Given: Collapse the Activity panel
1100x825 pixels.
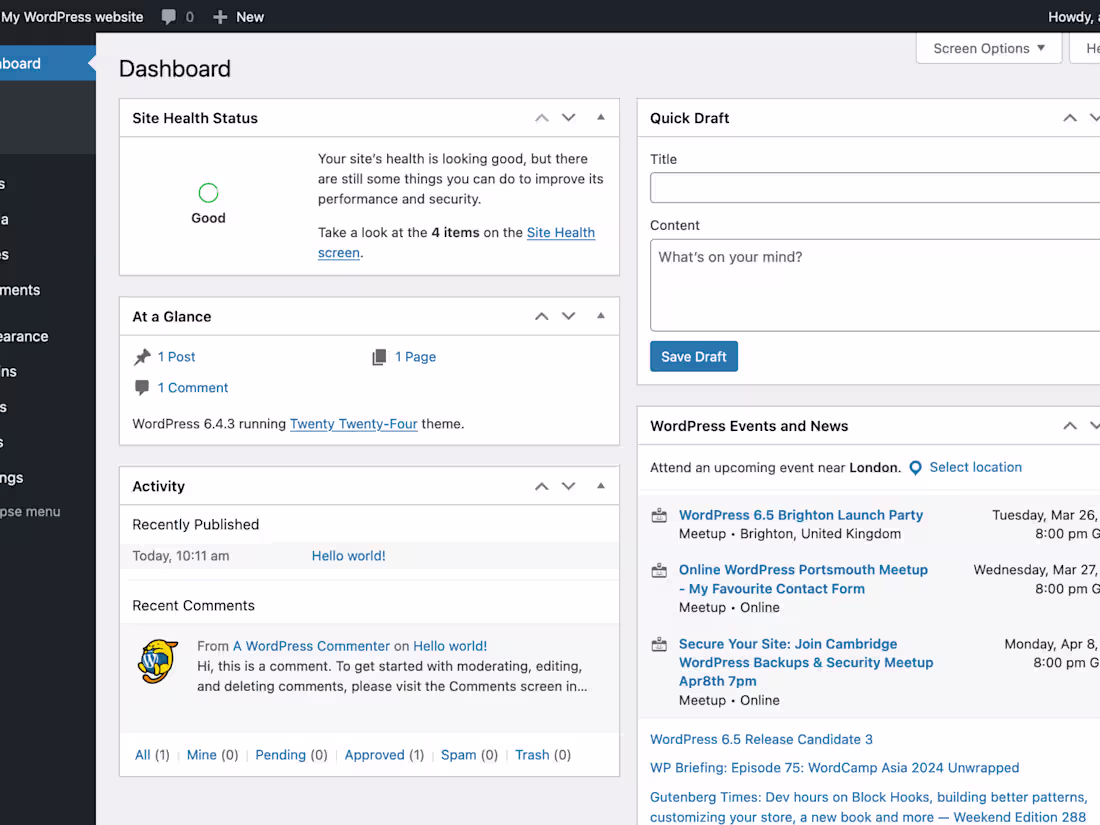Looking at the screenshot, I should [601, 485].
